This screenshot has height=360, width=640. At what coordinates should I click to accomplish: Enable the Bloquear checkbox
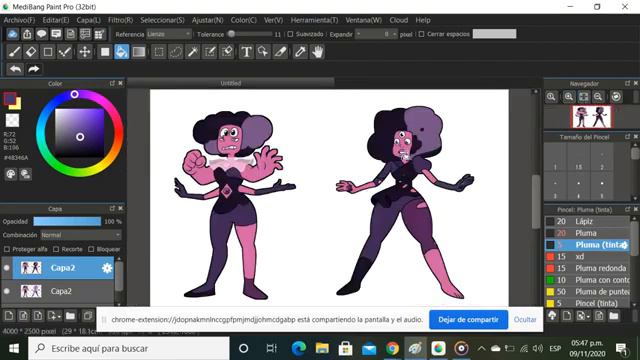[91, 249]
